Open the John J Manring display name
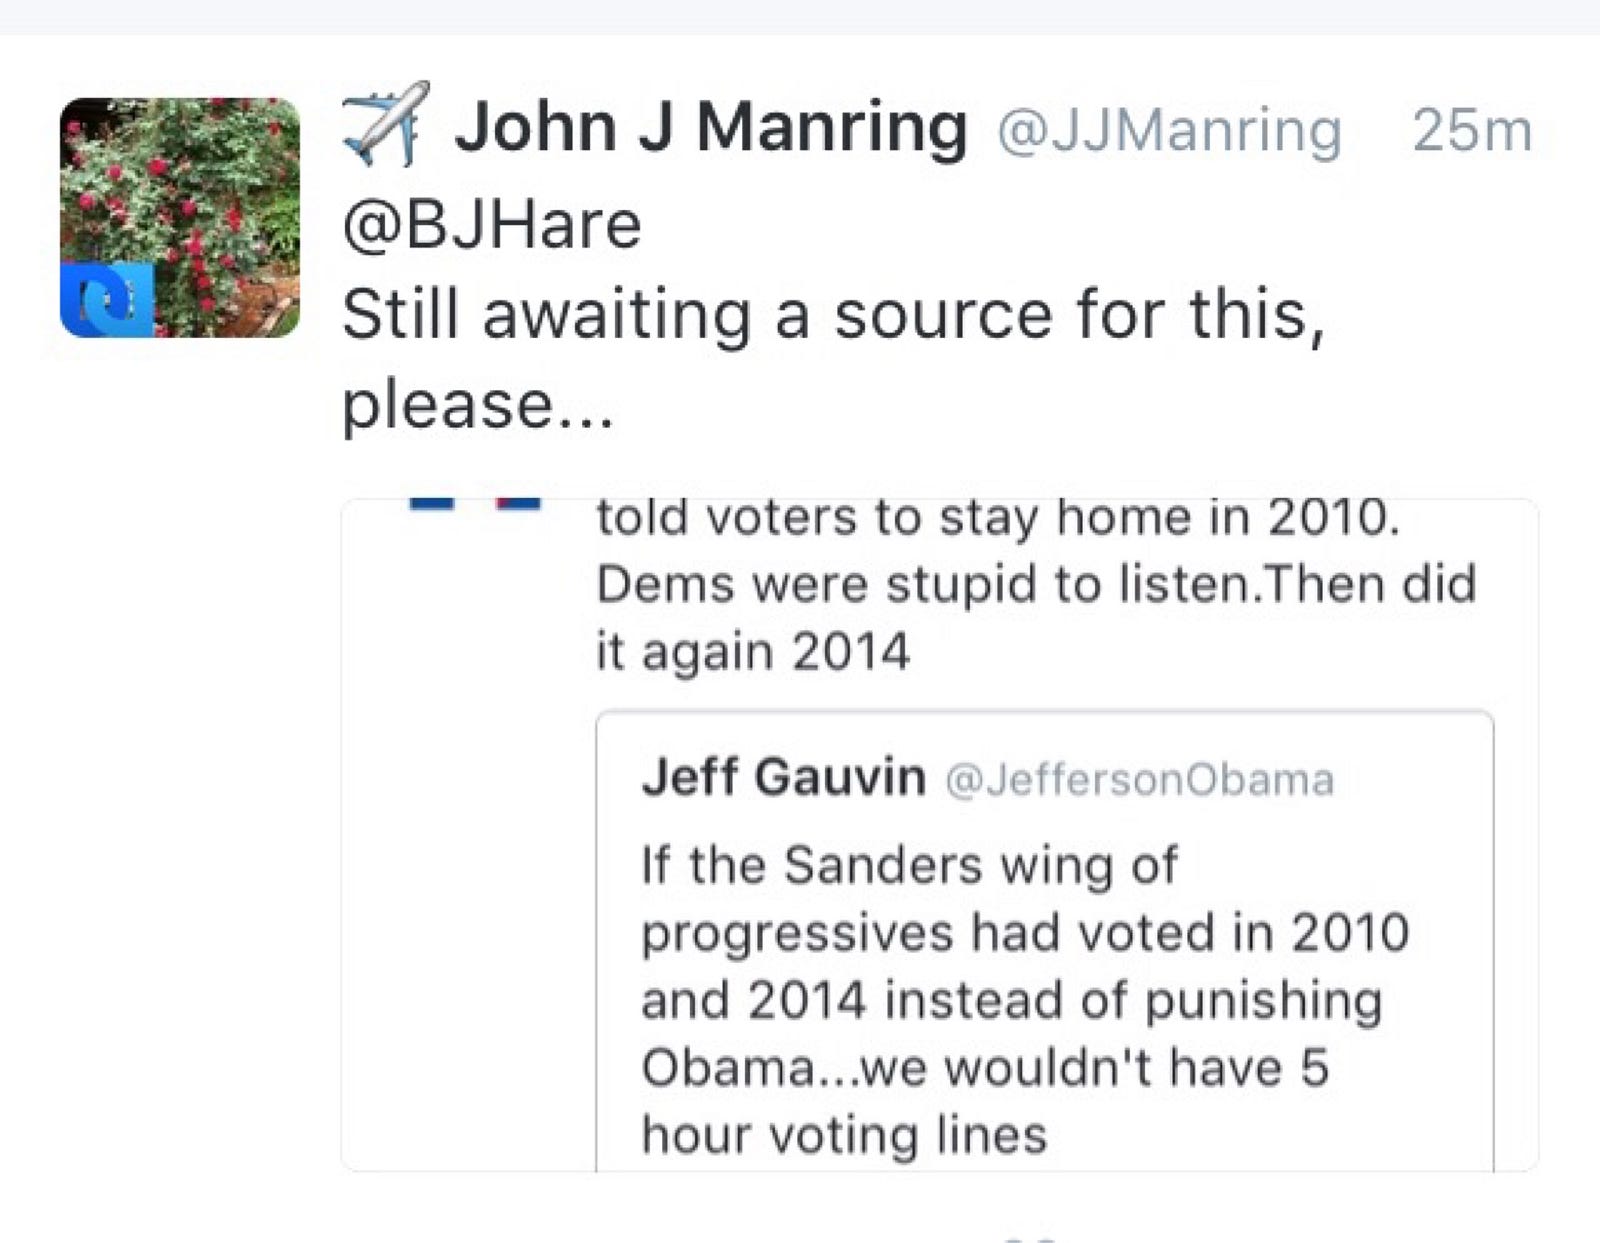Image resolution: width=1600 pixels, height=1243 pixels. tap(711, 128)
